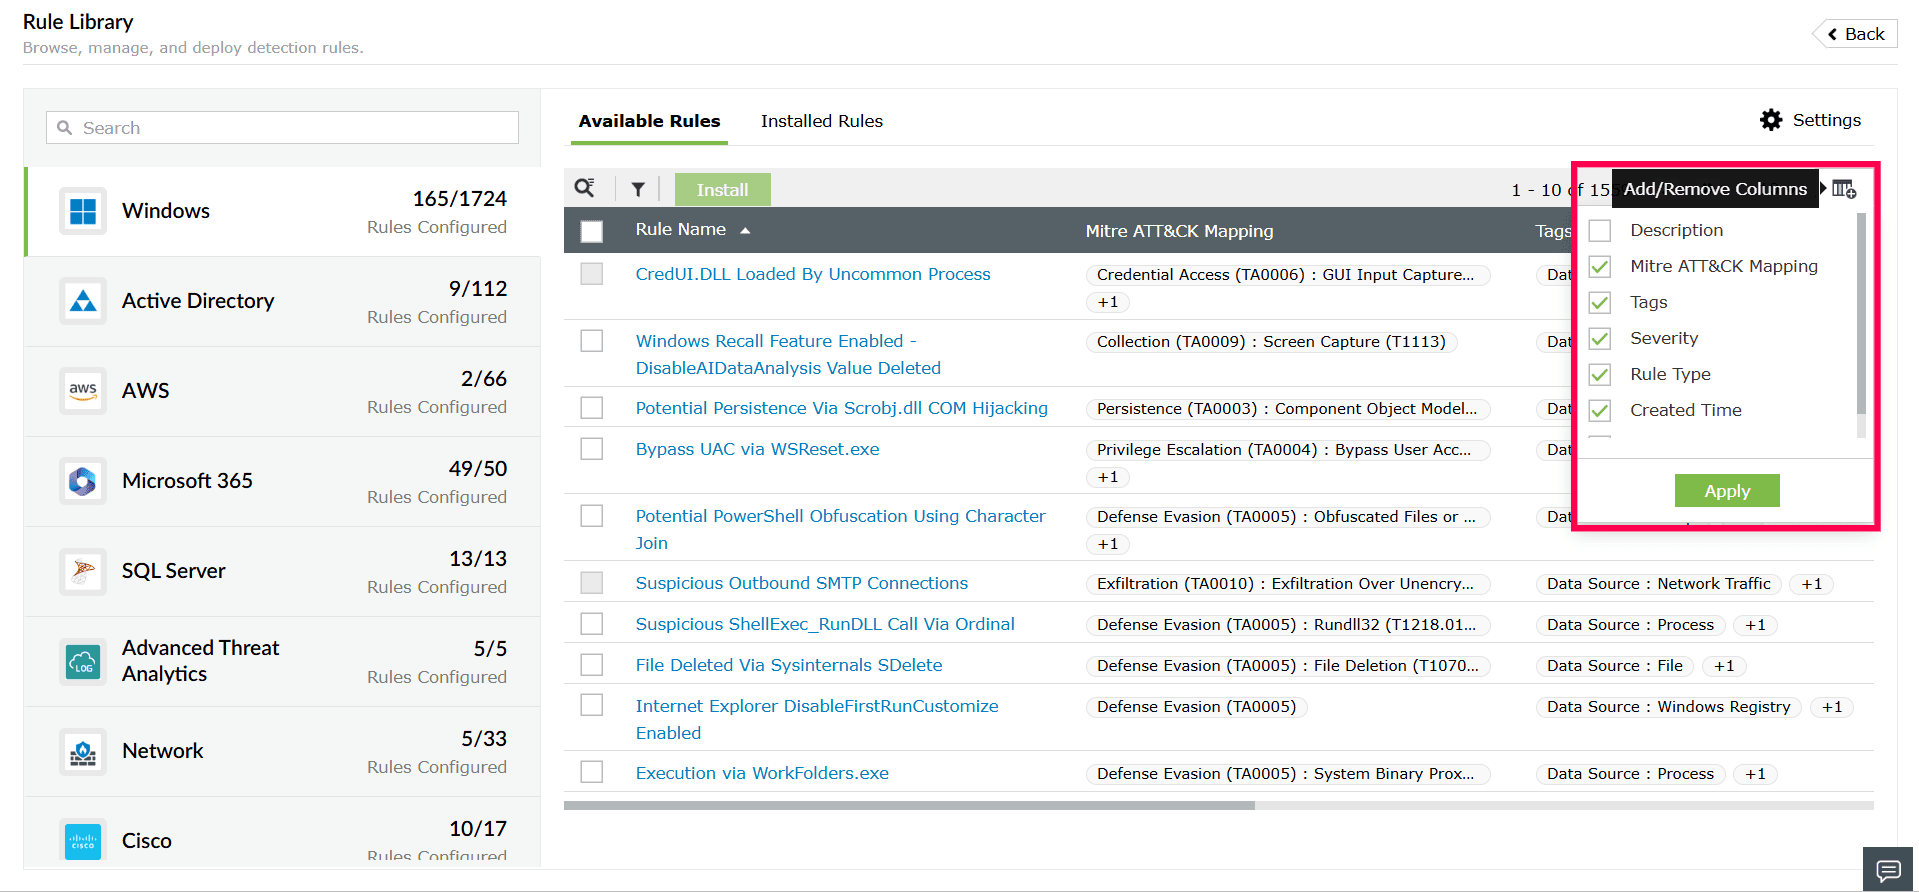The image size is (1919, 892).
Task: Click the Data Source : Network Traffic tag
Action: pyautogui.click(x=1658, y=584)
